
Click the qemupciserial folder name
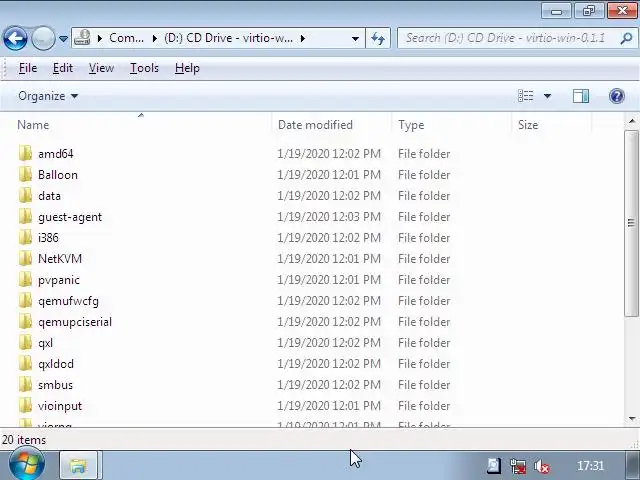pyautogui.click(x=75, y=322)
